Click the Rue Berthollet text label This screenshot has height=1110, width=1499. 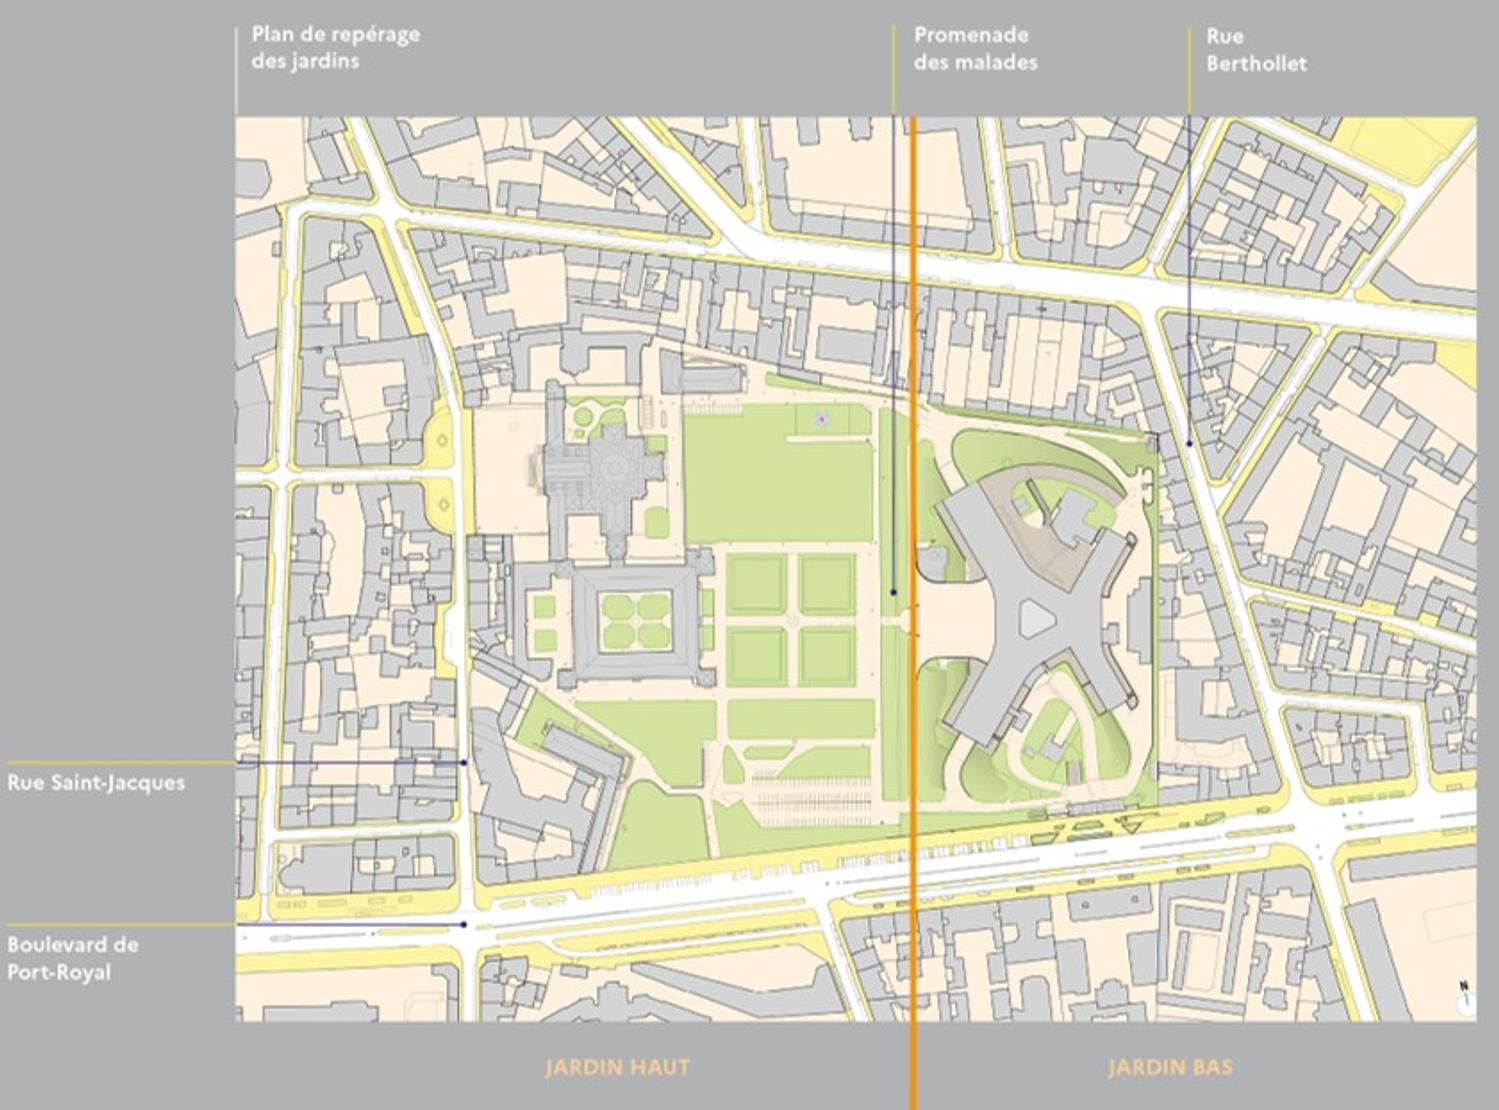tap(1256, 50)
